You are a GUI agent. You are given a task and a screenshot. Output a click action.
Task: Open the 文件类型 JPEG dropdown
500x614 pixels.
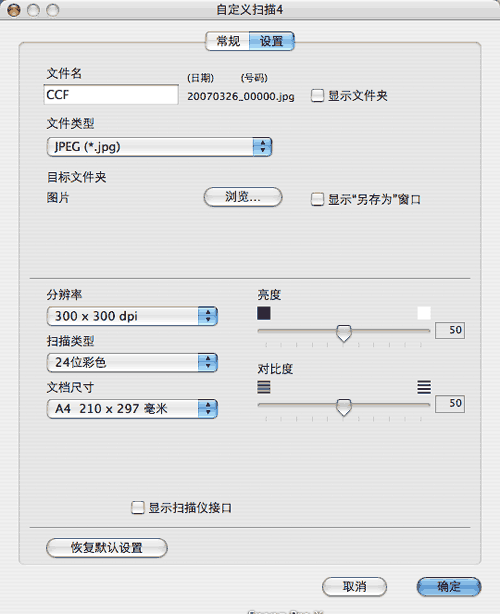tap(159, 147)
